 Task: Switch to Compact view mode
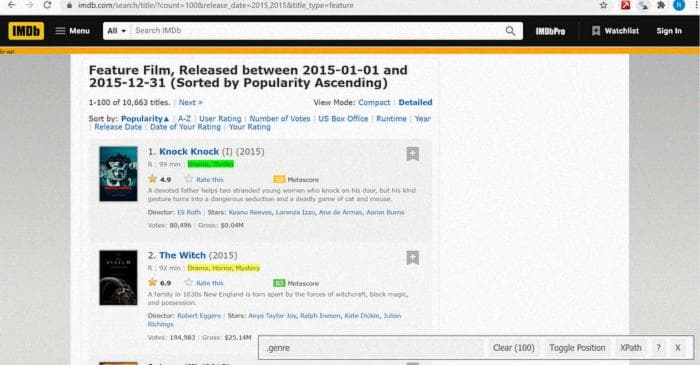tap(374, 102)
